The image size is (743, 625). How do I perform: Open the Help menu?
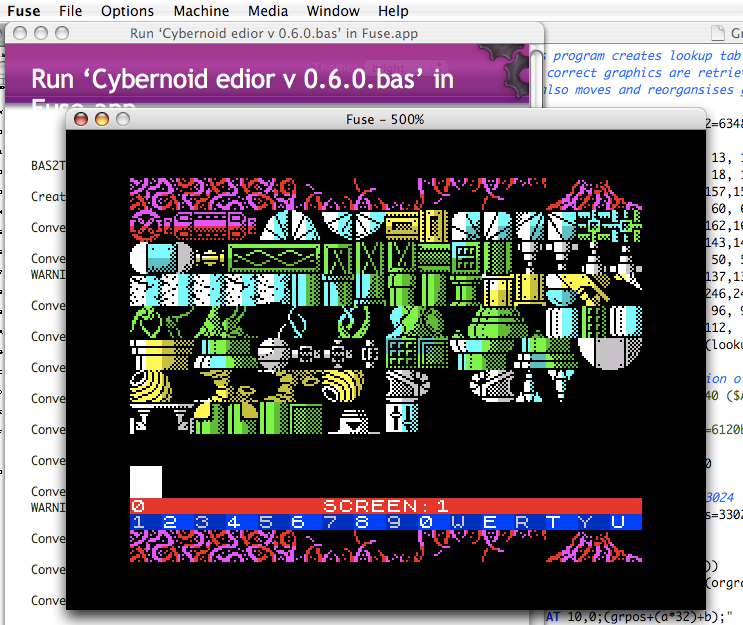point(393,11)
